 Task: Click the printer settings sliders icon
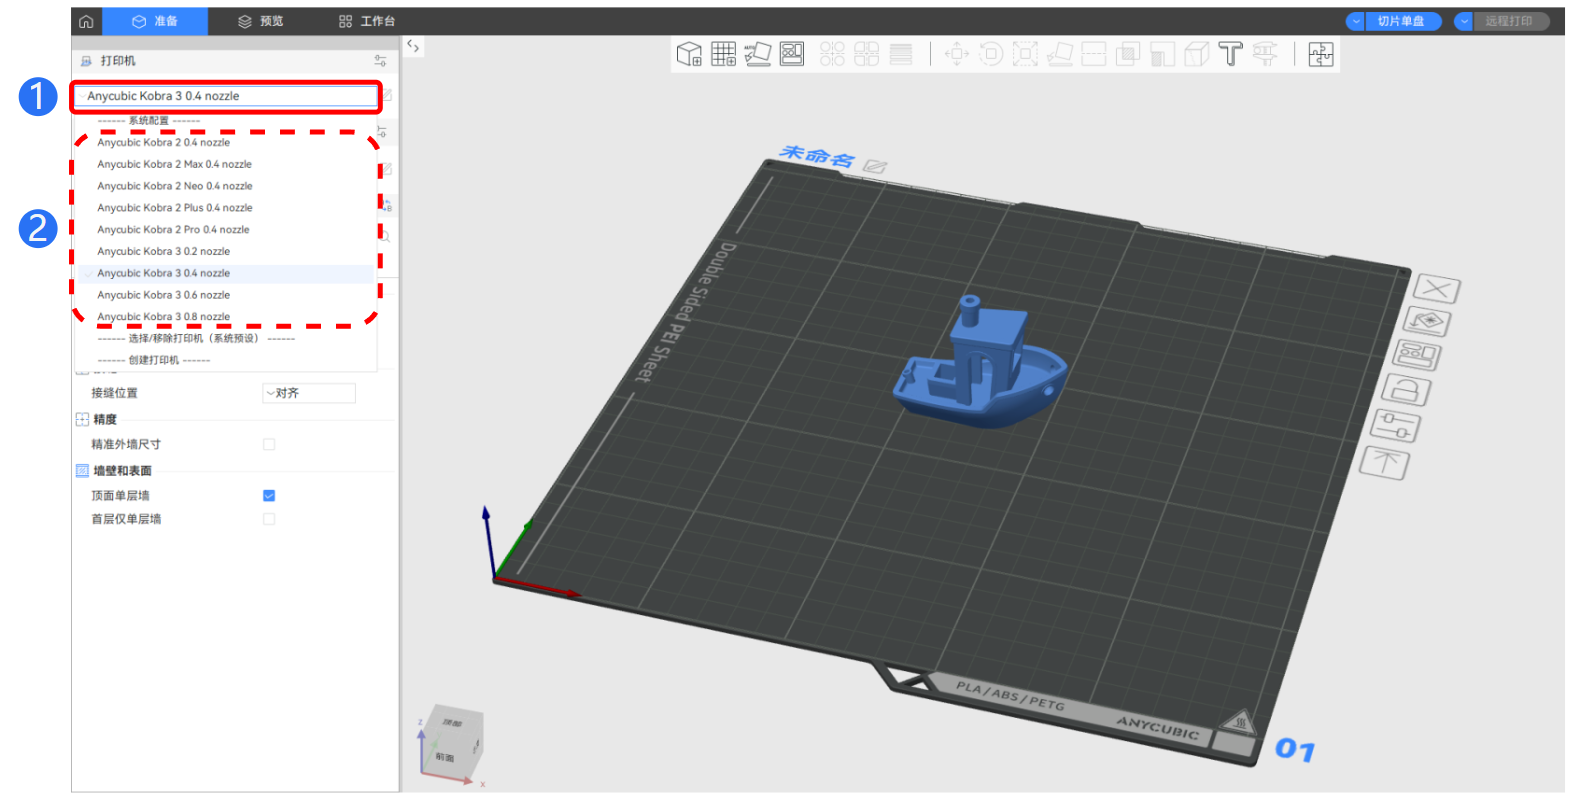pos(380,61)
